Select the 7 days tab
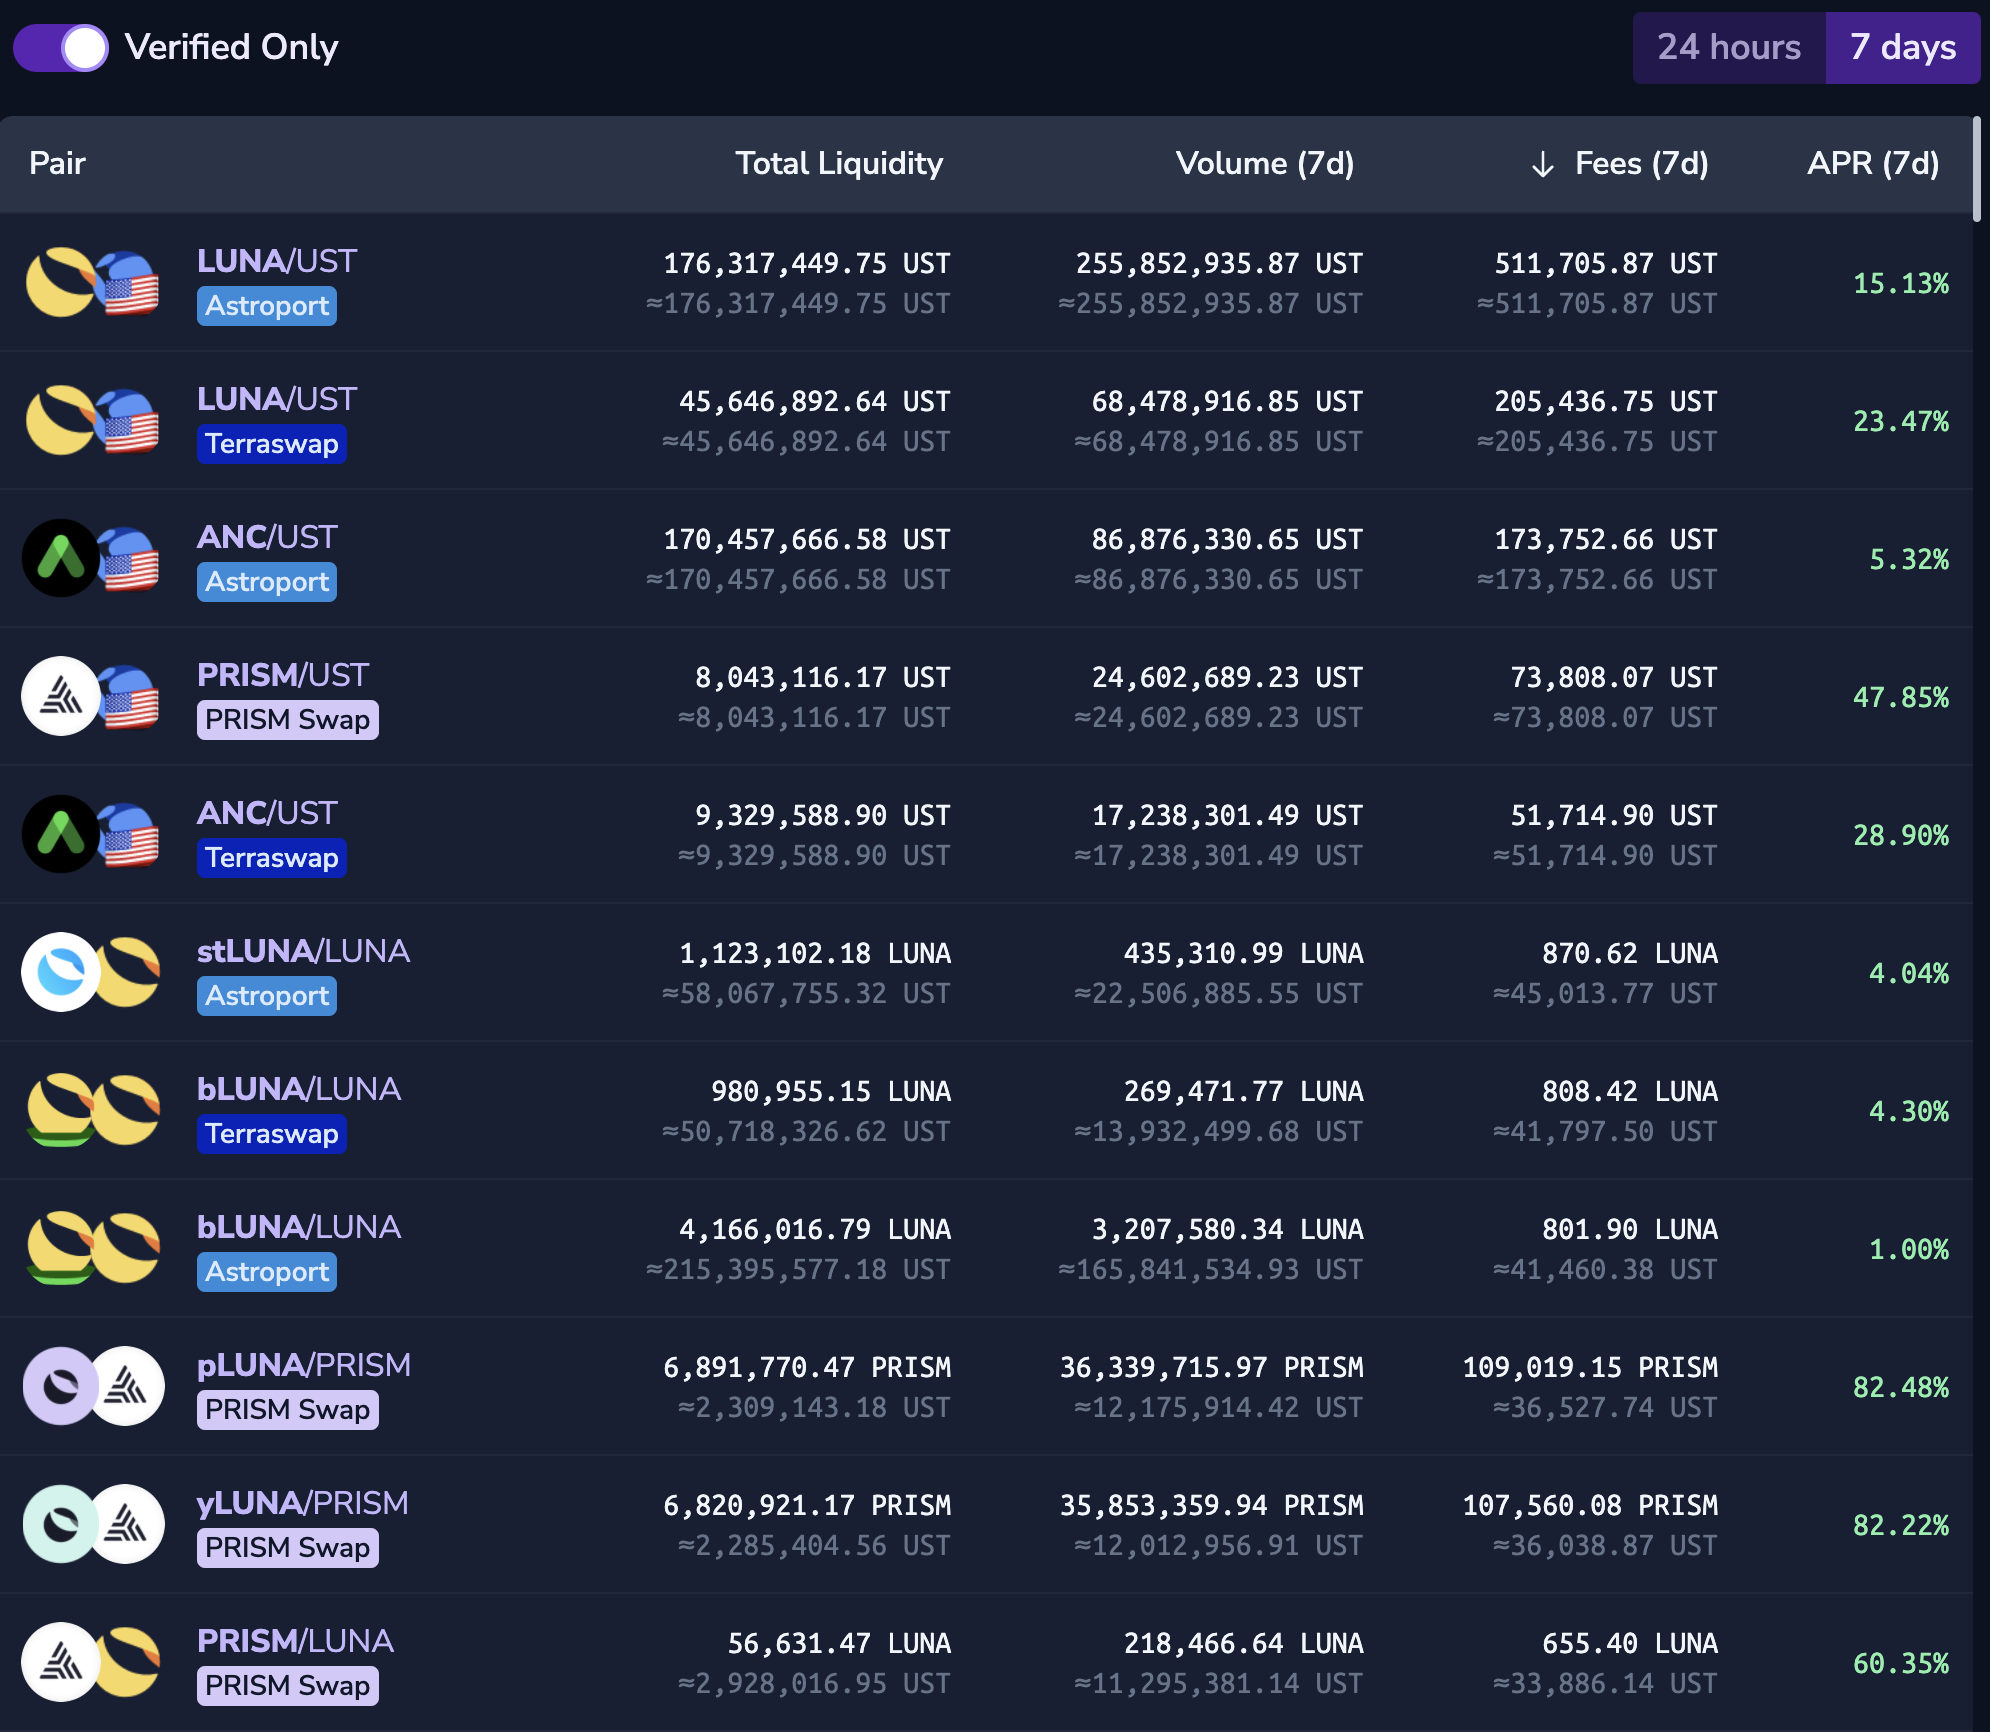The height and width of the screenshot is (1732, 1990). pos(1902,48)
